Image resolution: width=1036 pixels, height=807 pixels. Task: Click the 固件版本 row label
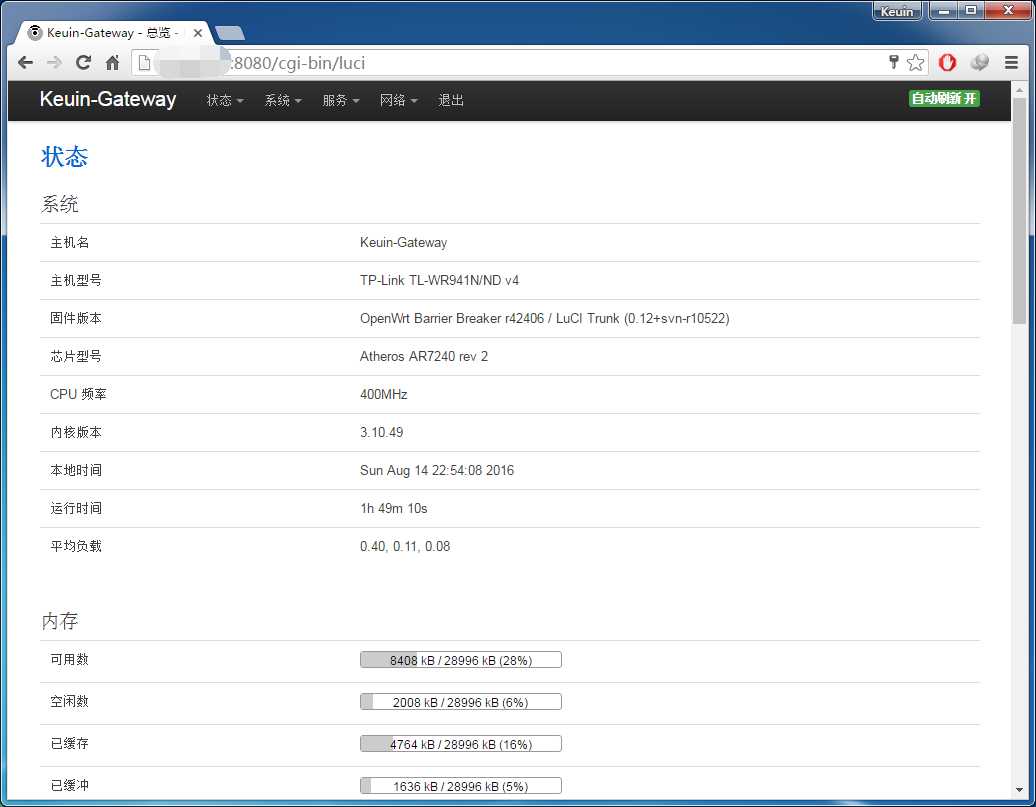click(x=76, y=319)
